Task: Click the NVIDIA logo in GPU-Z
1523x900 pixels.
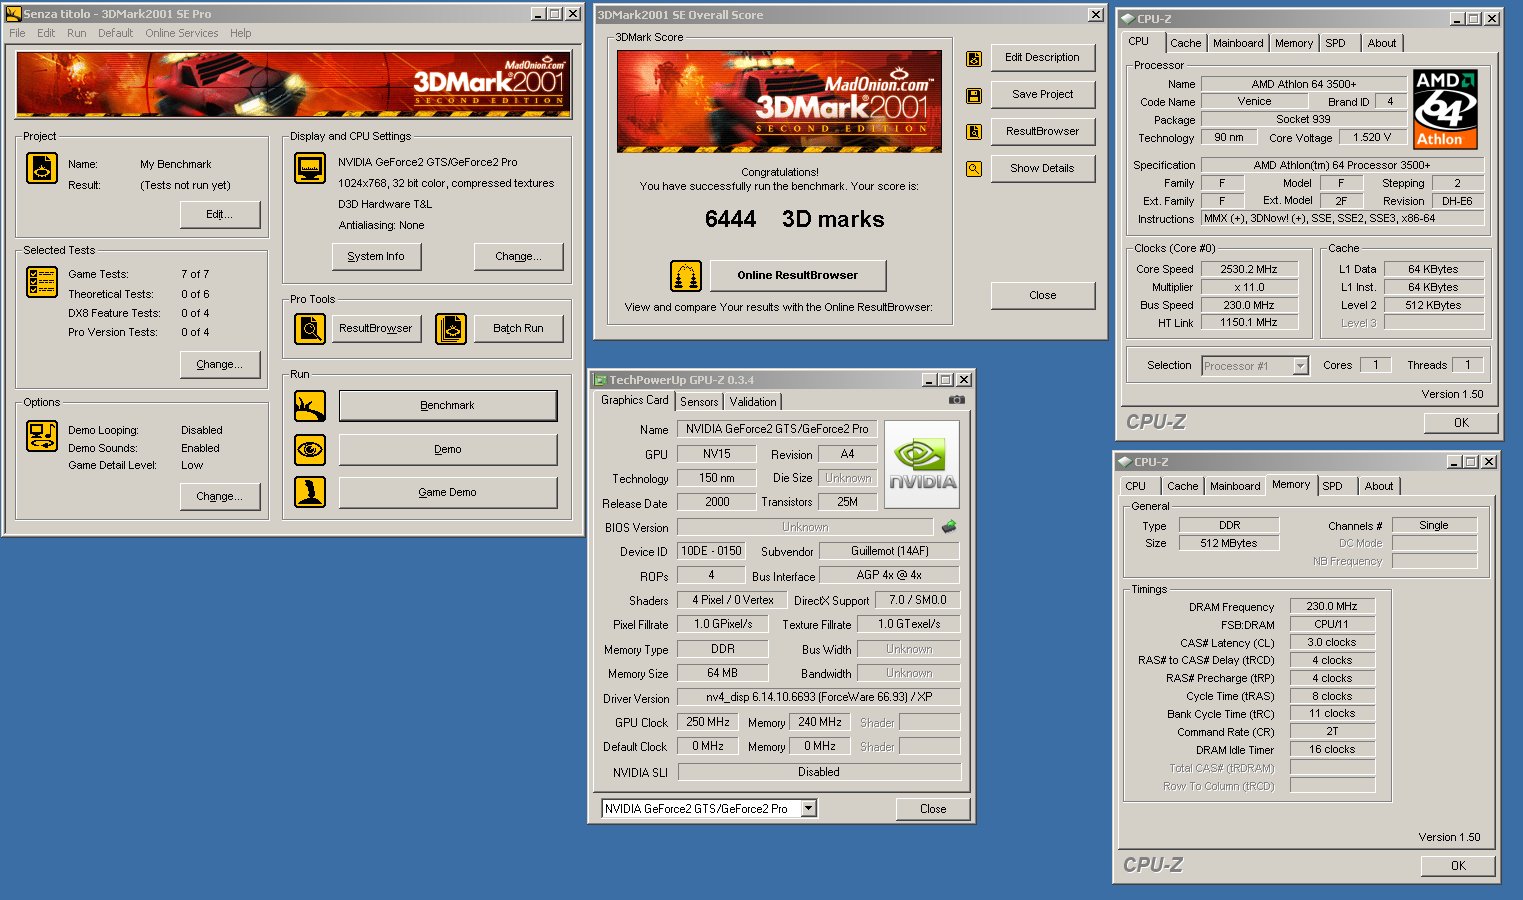Action: (x=922, y=465)
